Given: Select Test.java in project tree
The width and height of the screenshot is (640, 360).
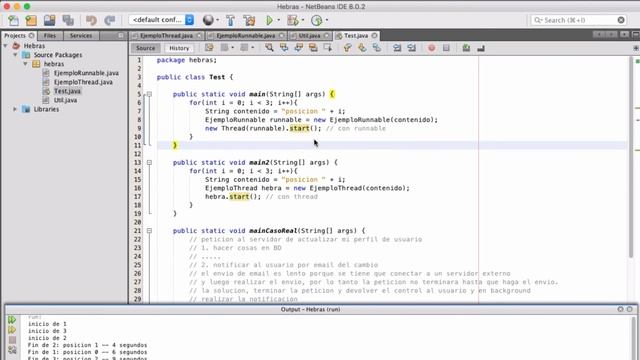Looking at the screenshot, I should [x=67, y=91].
